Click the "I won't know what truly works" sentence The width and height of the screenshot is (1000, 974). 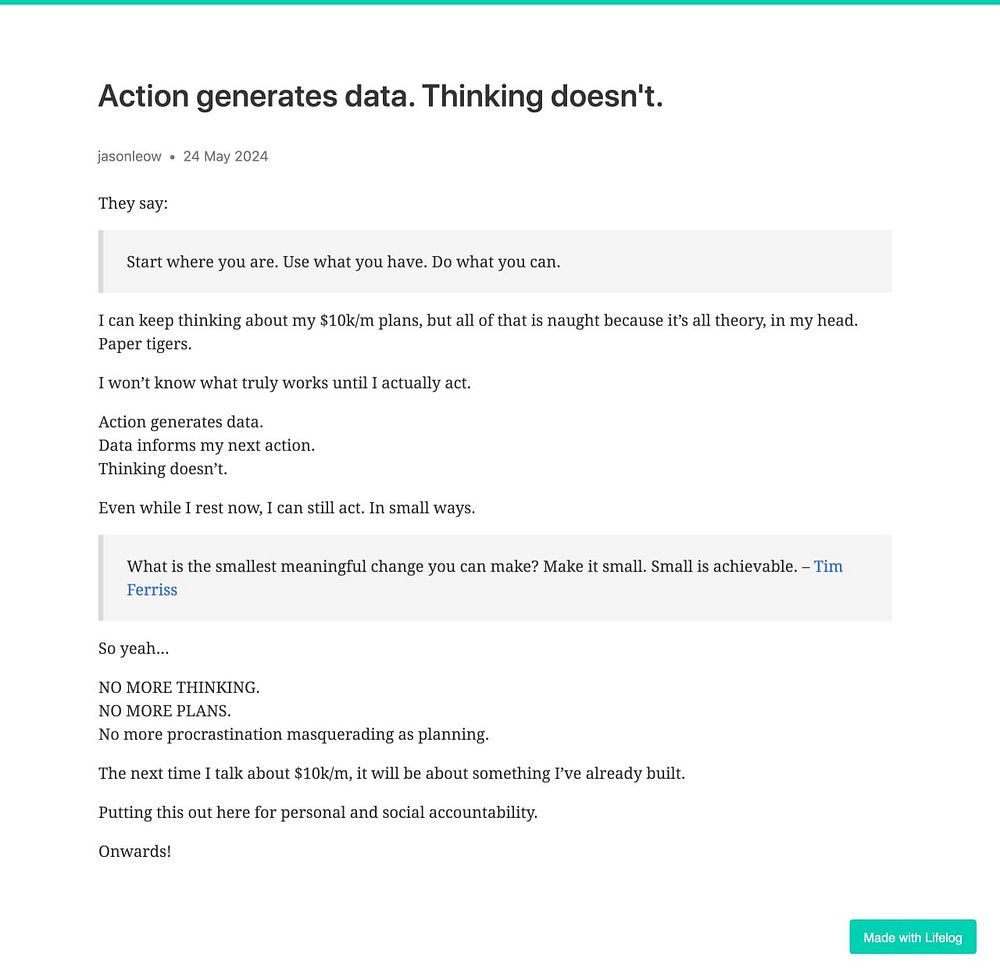(x=284, y=383)
